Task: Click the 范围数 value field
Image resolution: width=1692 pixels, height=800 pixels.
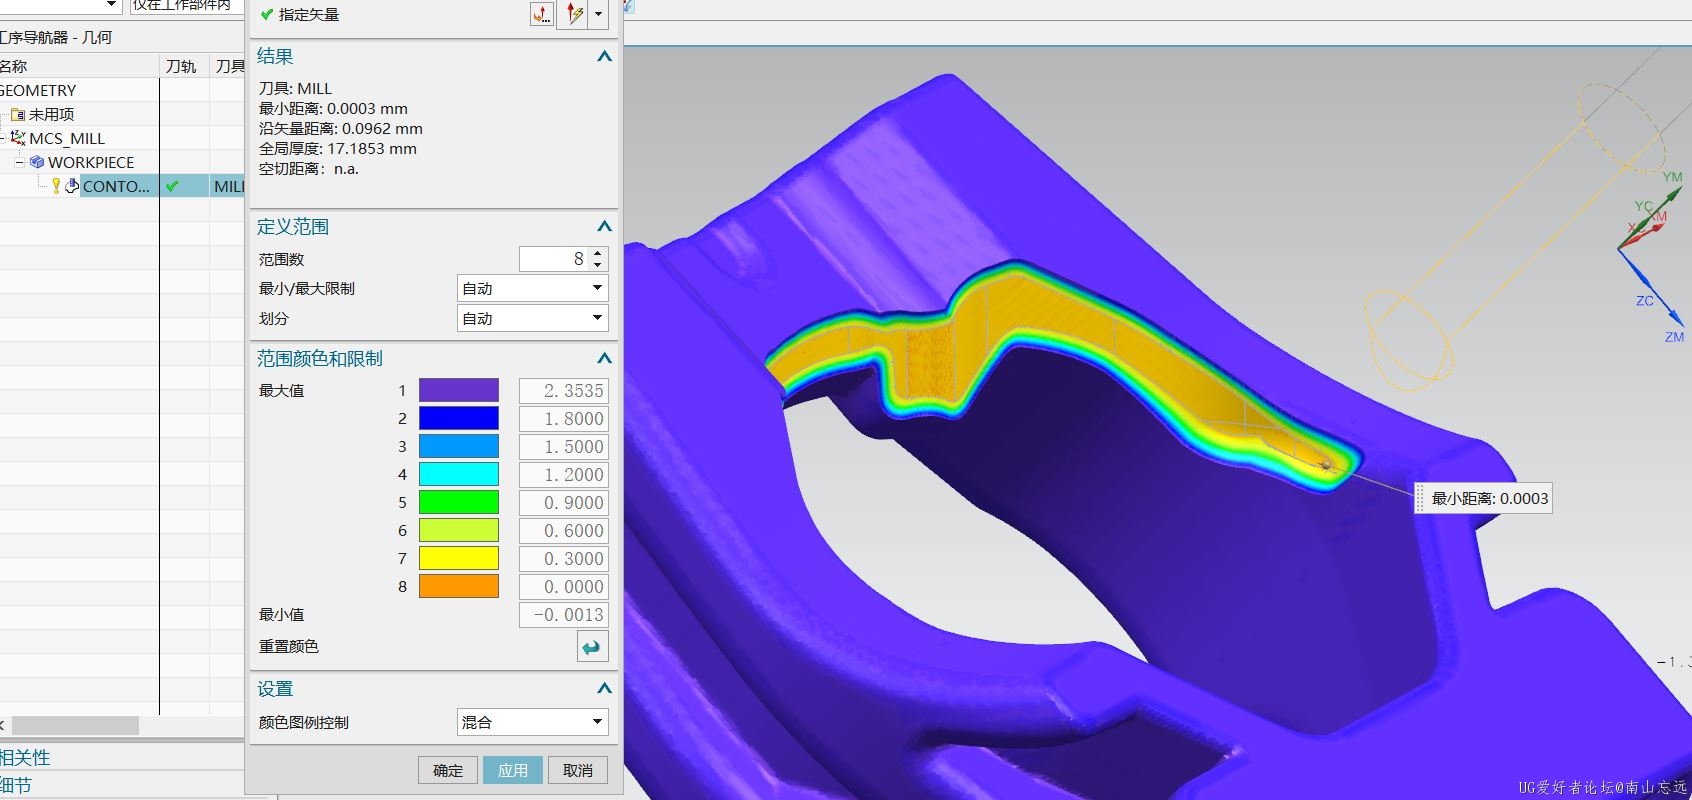Action: 554,259
